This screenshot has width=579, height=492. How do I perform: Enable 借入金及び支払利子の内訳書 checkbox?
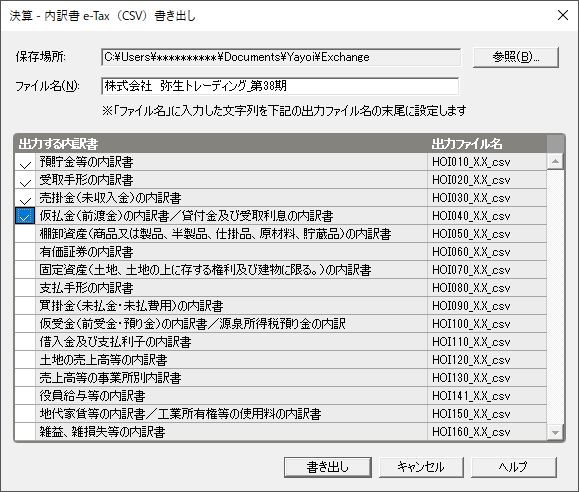(x=25, y=342)
